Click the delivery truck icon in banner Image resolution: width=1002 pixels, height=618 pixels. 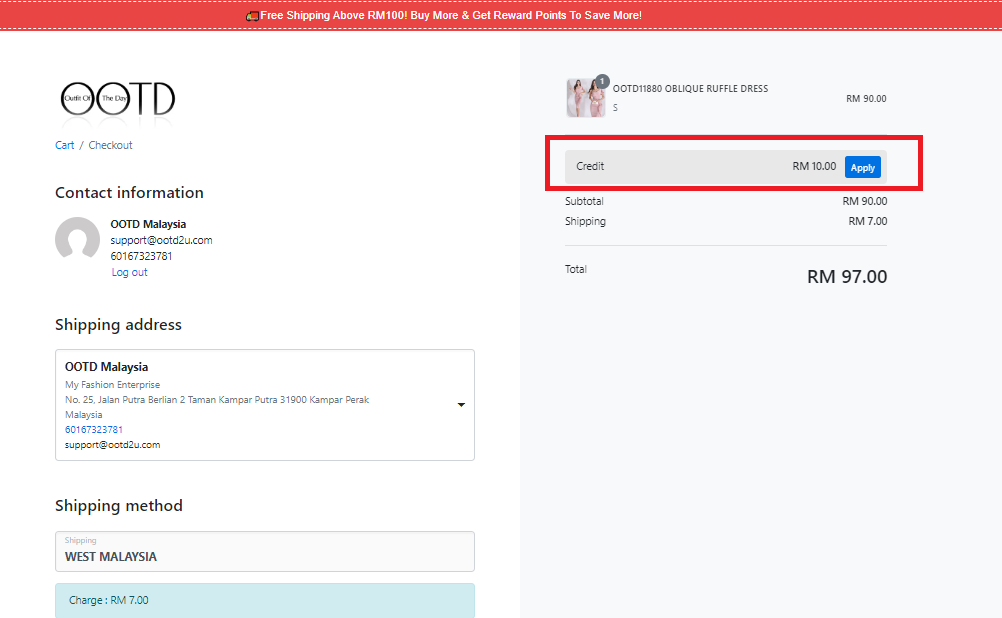coord(252,15)
